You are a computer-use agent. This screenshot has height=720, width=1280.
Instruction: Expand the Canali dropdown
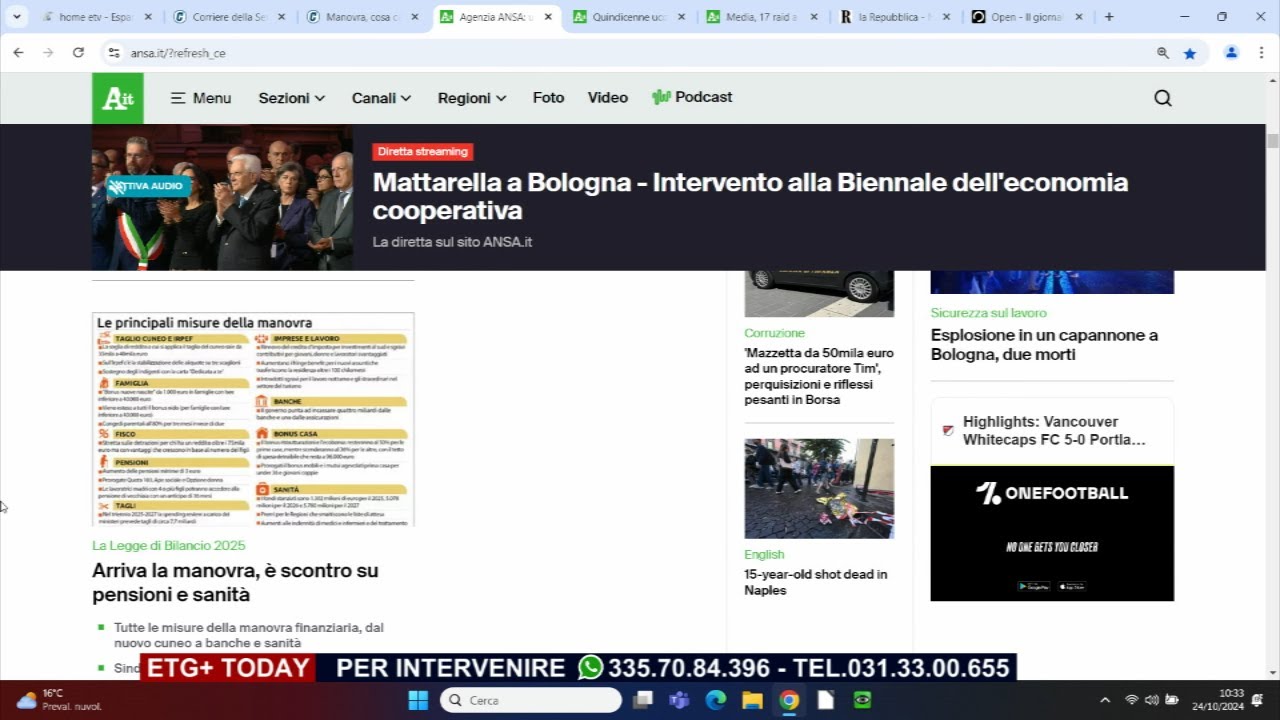click(381, 98)
